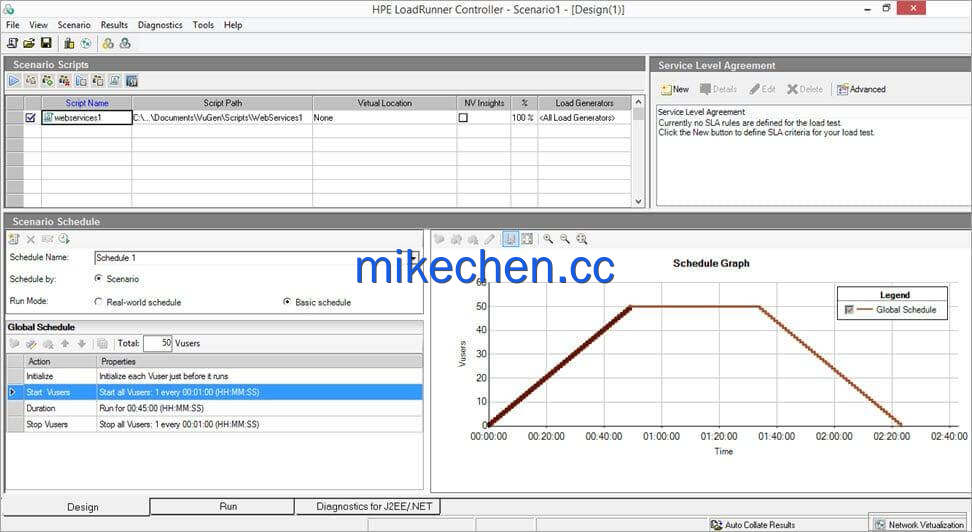The image size is (972, 532).
Task: Create a new schedule using the New Schedule icon
Action: point(14,239)
